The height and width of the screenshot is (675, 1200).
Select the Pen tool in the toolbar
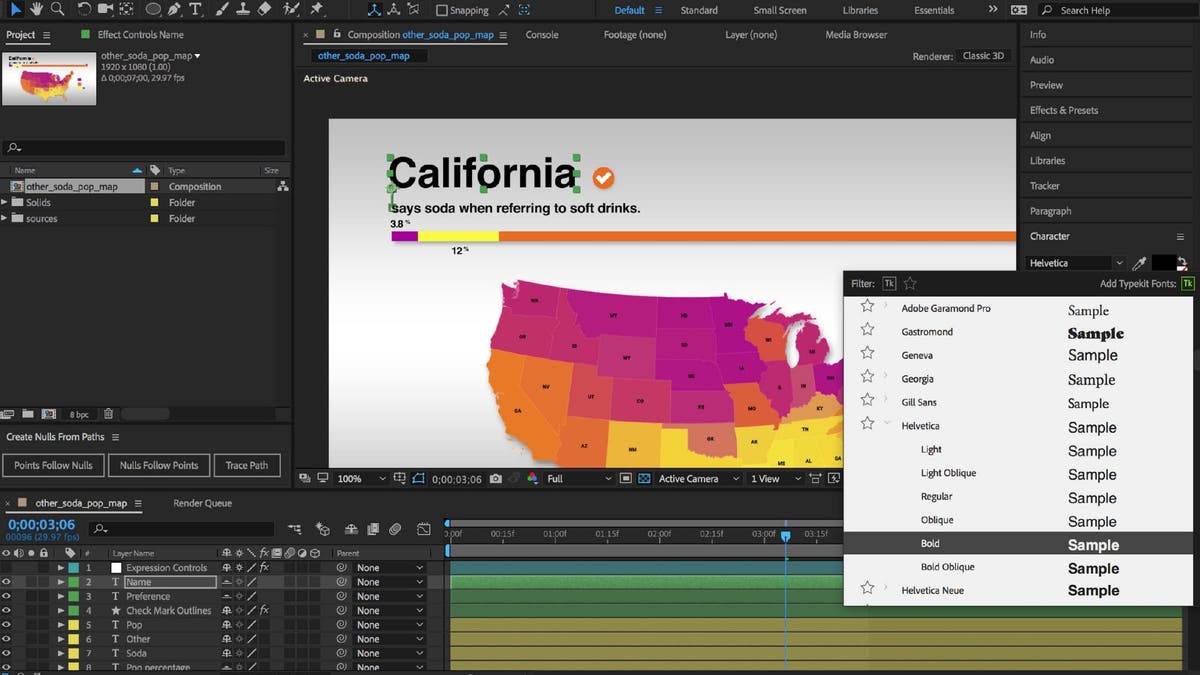coord(173,9)
